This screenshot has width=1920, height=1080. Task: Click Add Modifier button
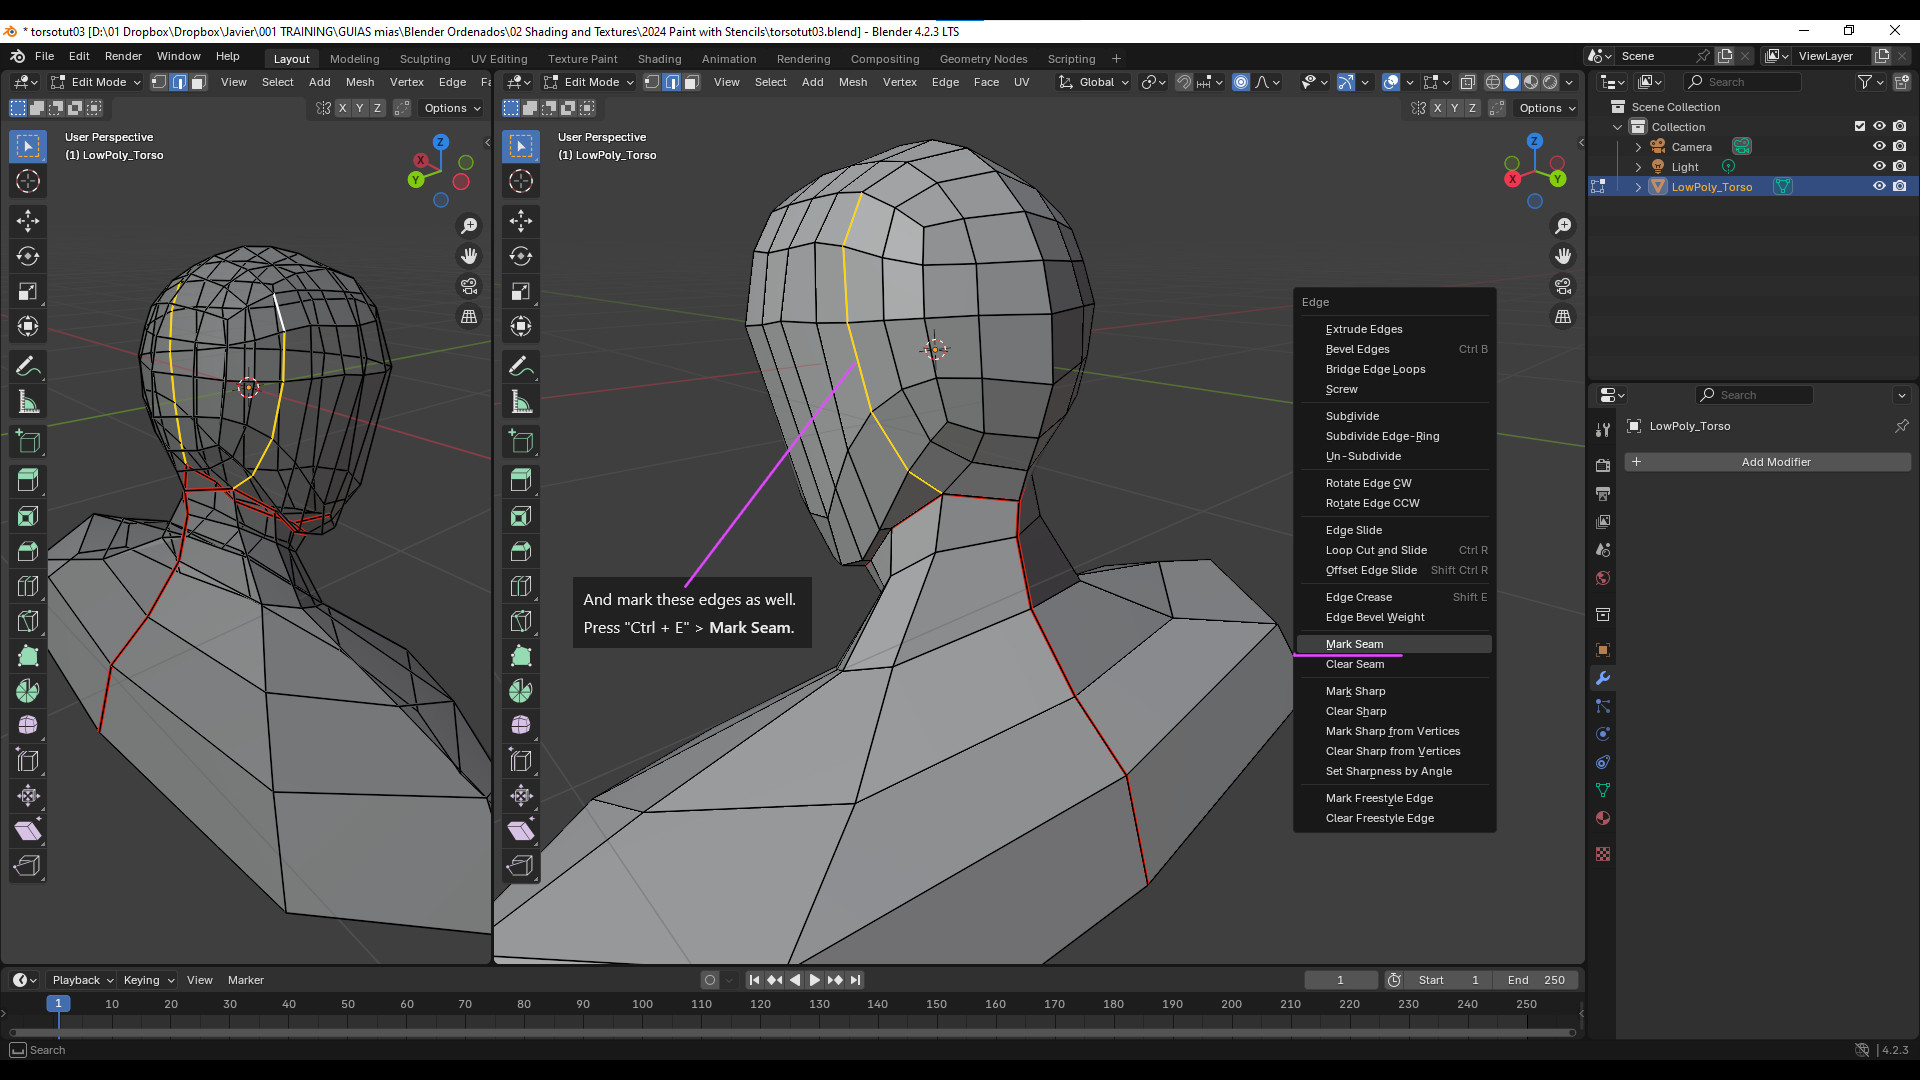point(1767,462)
